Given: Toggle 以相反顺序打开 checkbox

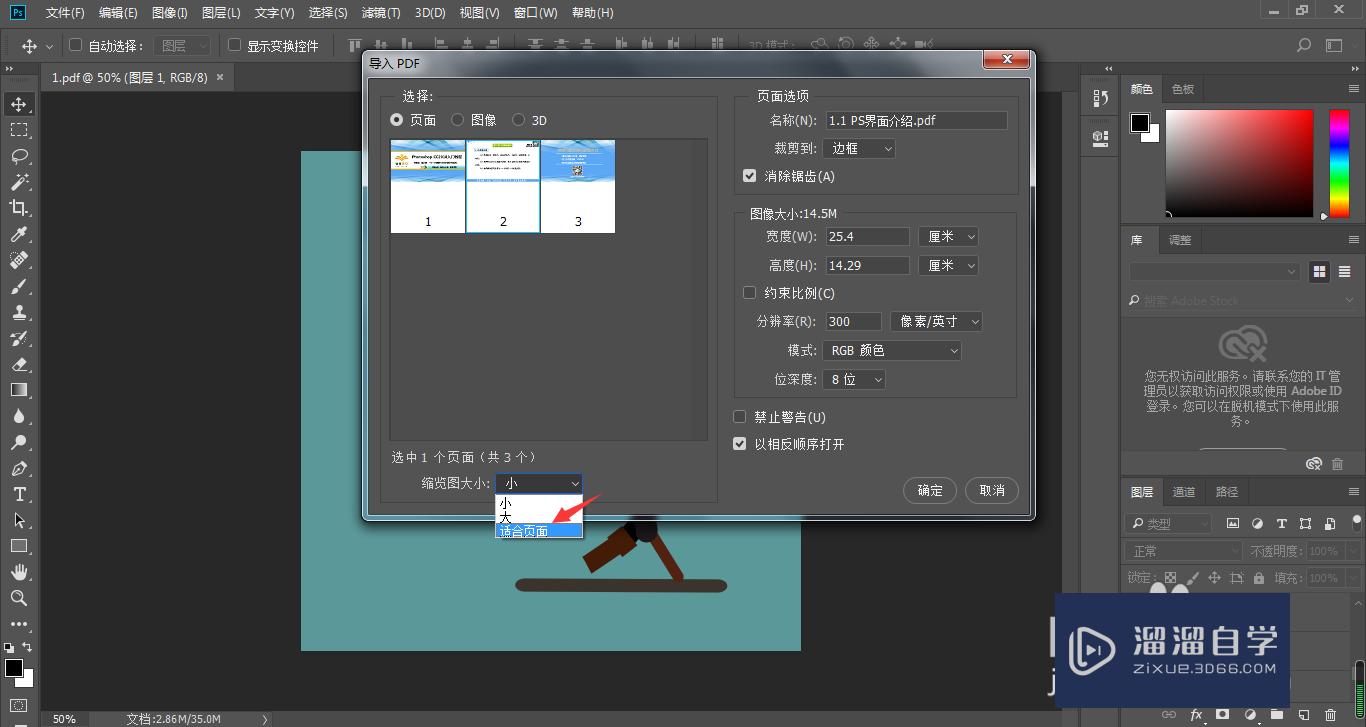Looking at the screenshot, I should (740, 444).
